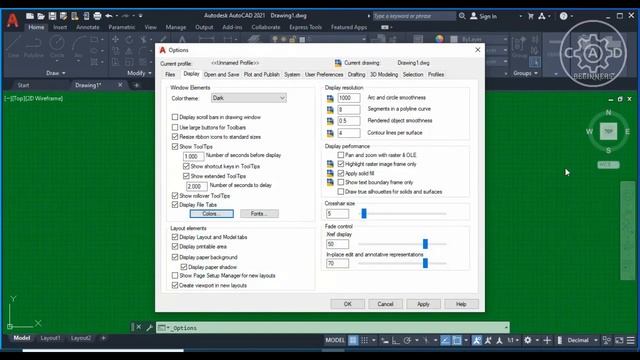
Task: Expand the Draw panel flyout
Action: (x=56, y=73)
